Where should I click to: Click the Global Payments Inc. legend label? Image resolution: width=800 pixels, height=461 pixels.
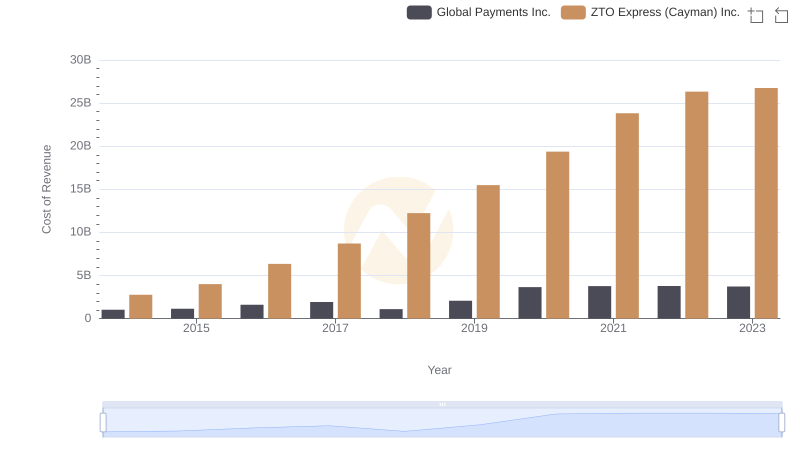point(493,12)
